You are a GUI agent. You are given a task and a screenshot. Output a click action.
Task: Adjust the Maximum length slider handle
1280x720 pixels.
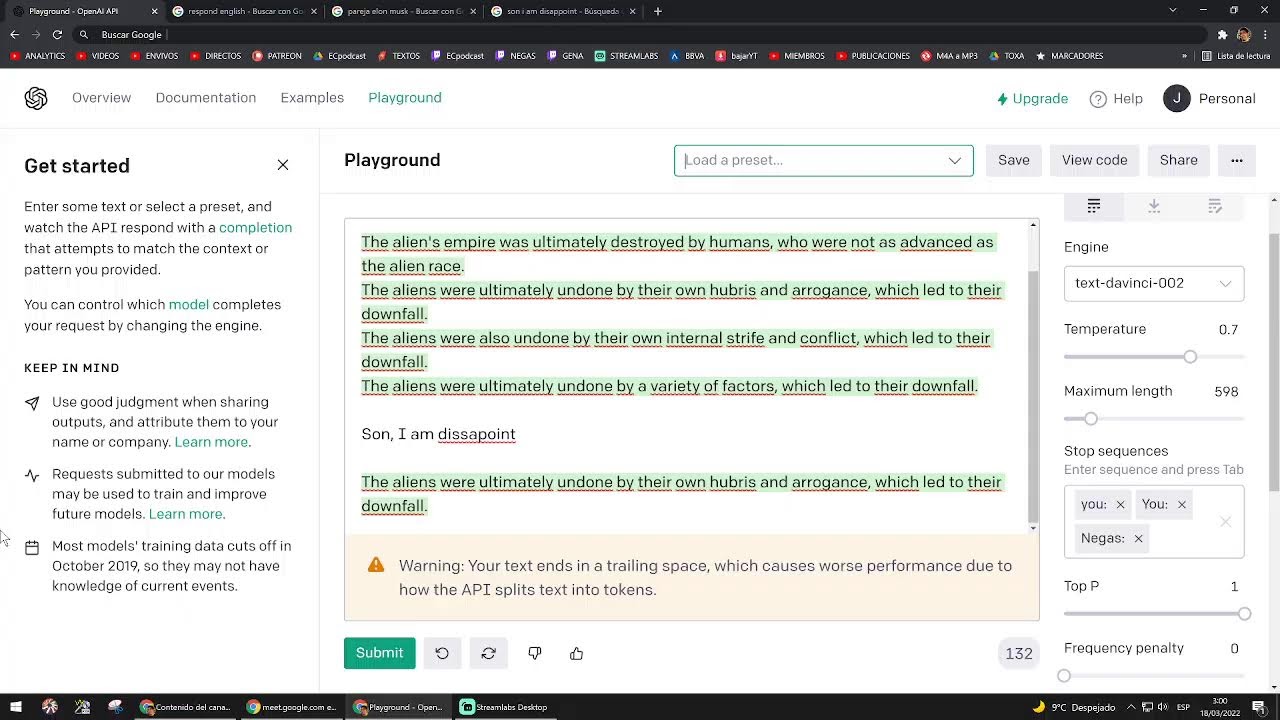[x=1091, y=419]
